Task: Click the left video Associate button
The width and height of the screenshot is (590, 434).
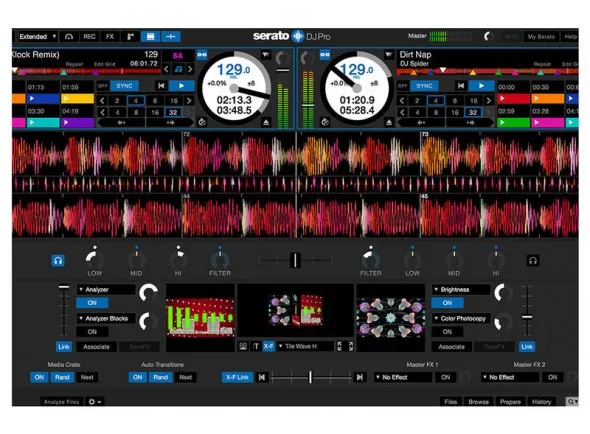Action: [x=96, y=347]
